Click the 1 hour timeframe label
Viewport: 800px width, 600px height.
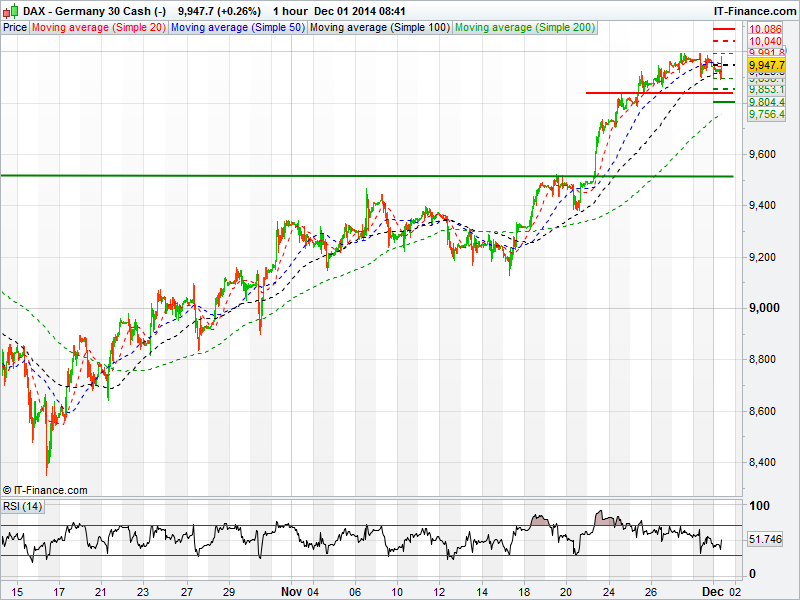(288, 11)
